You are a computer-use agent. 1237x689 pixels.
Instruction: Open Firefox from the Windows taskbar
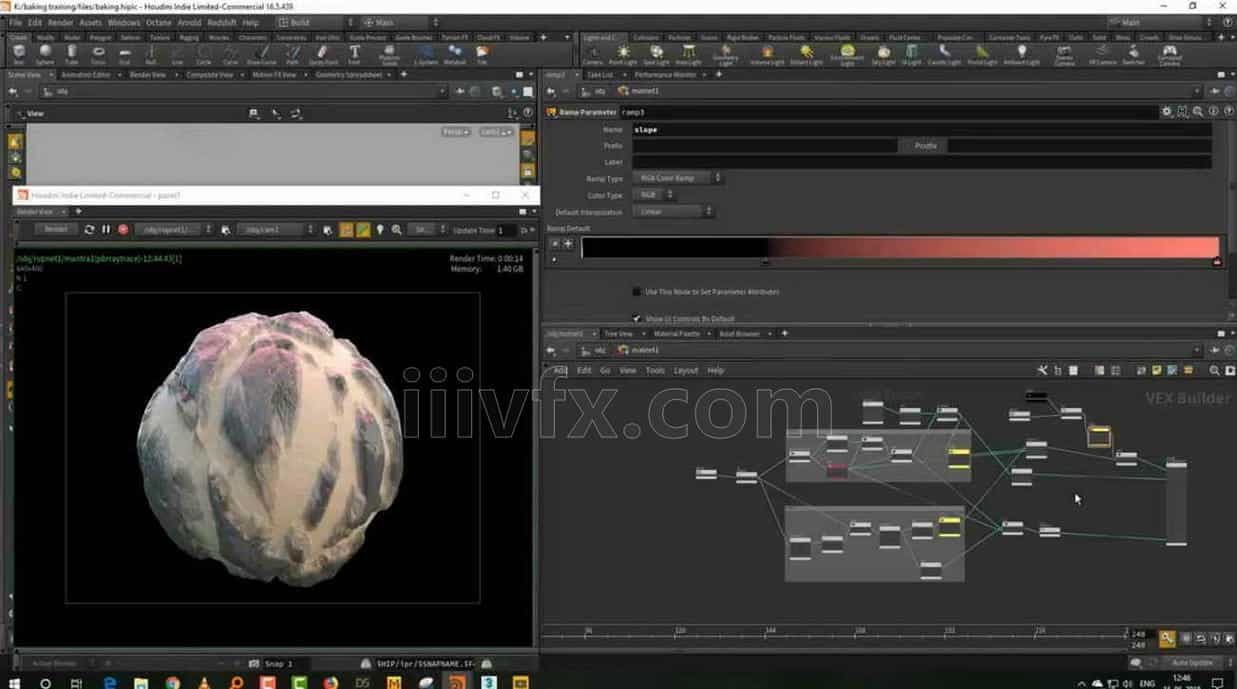click(330, 683)
